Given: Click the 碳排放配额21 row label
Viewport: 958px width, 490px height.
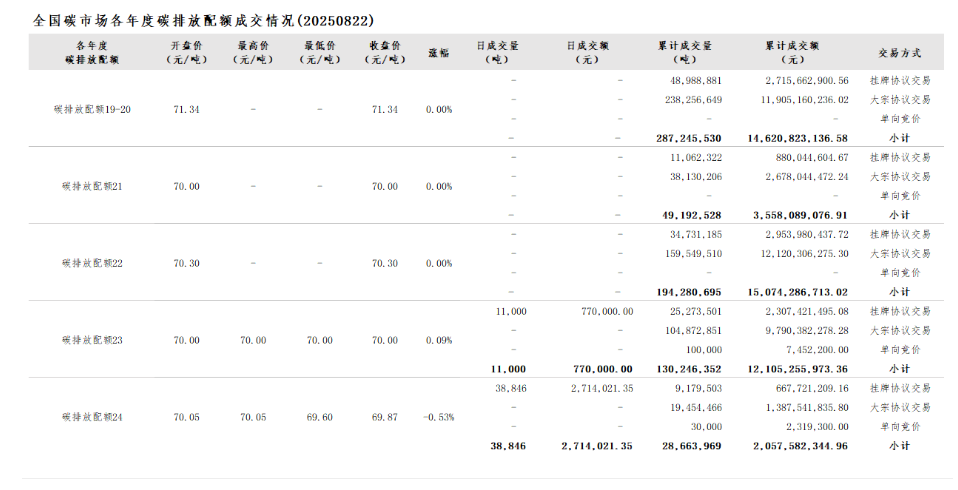Looking at the screenshot, I should 92,187.
